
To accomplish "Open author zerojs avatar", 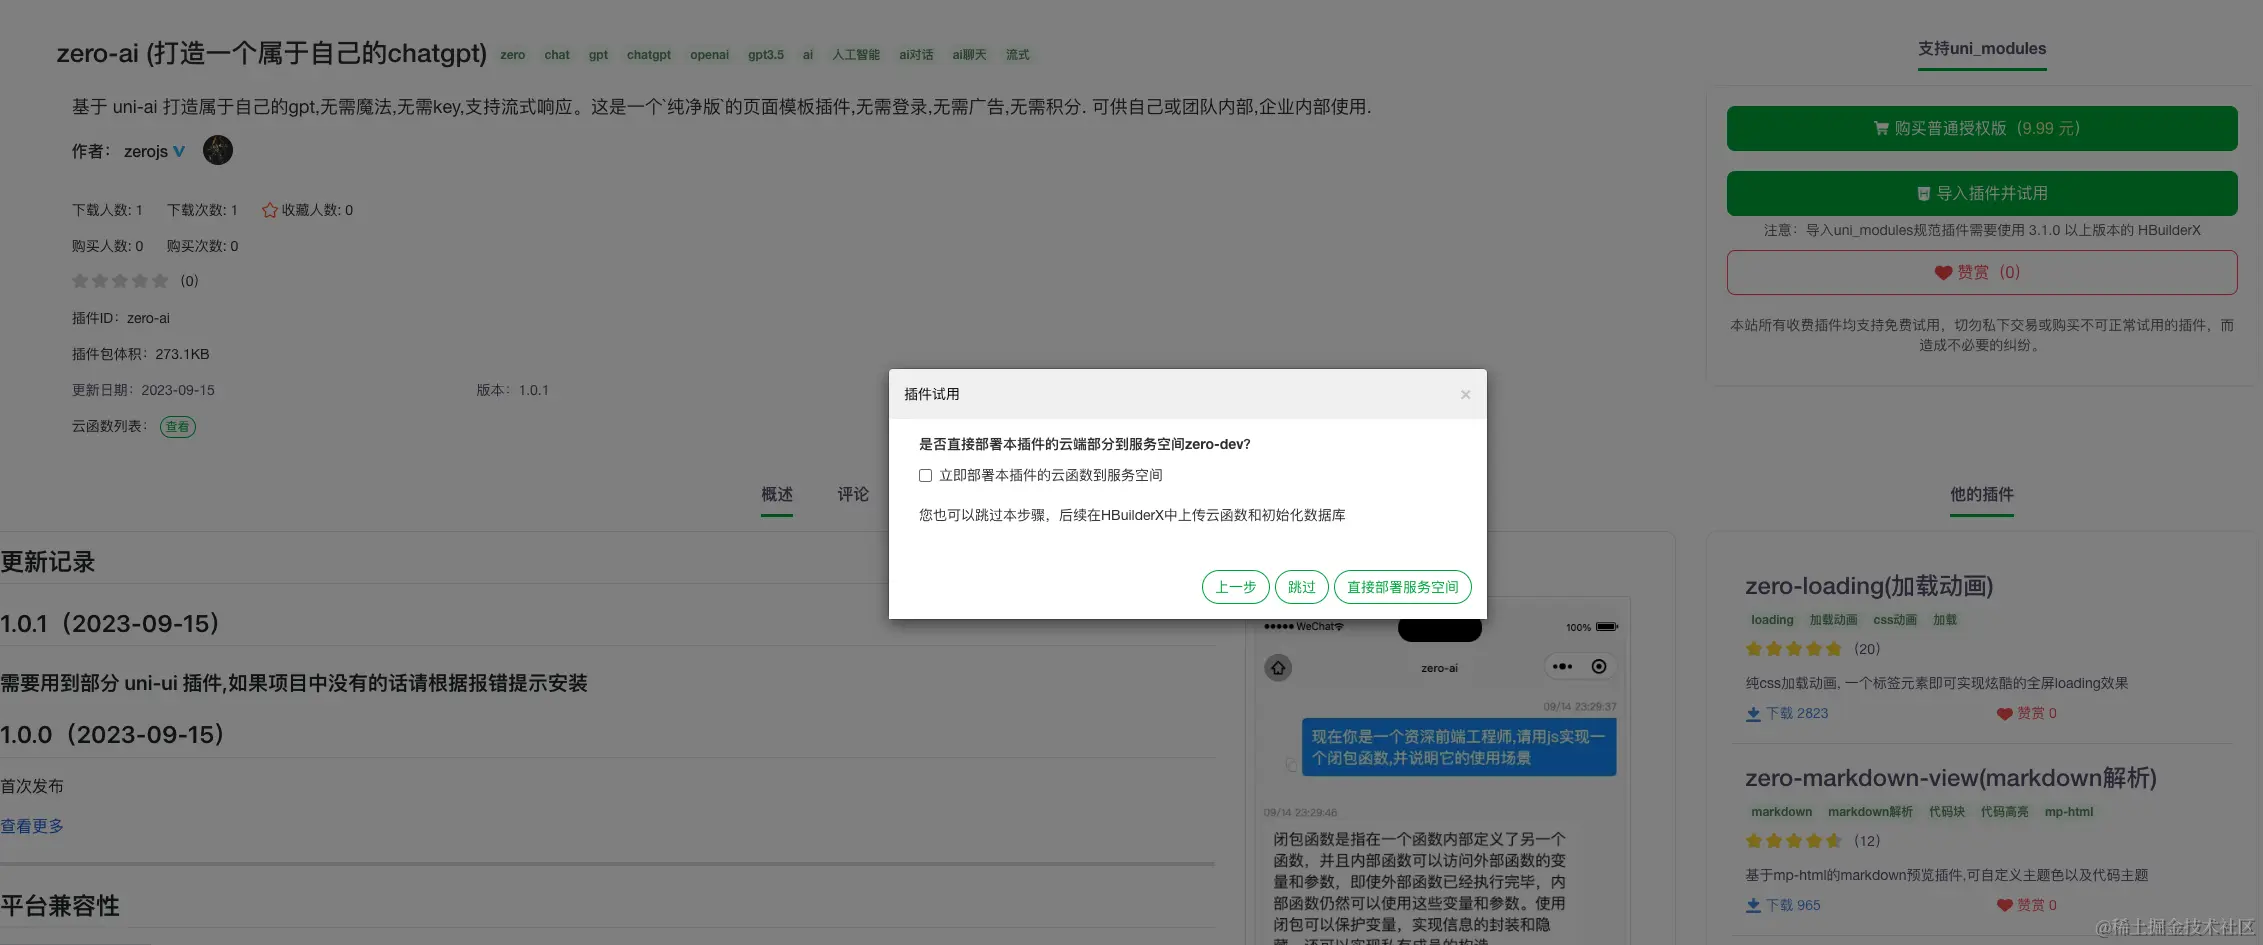I will (x=218, y=150).
